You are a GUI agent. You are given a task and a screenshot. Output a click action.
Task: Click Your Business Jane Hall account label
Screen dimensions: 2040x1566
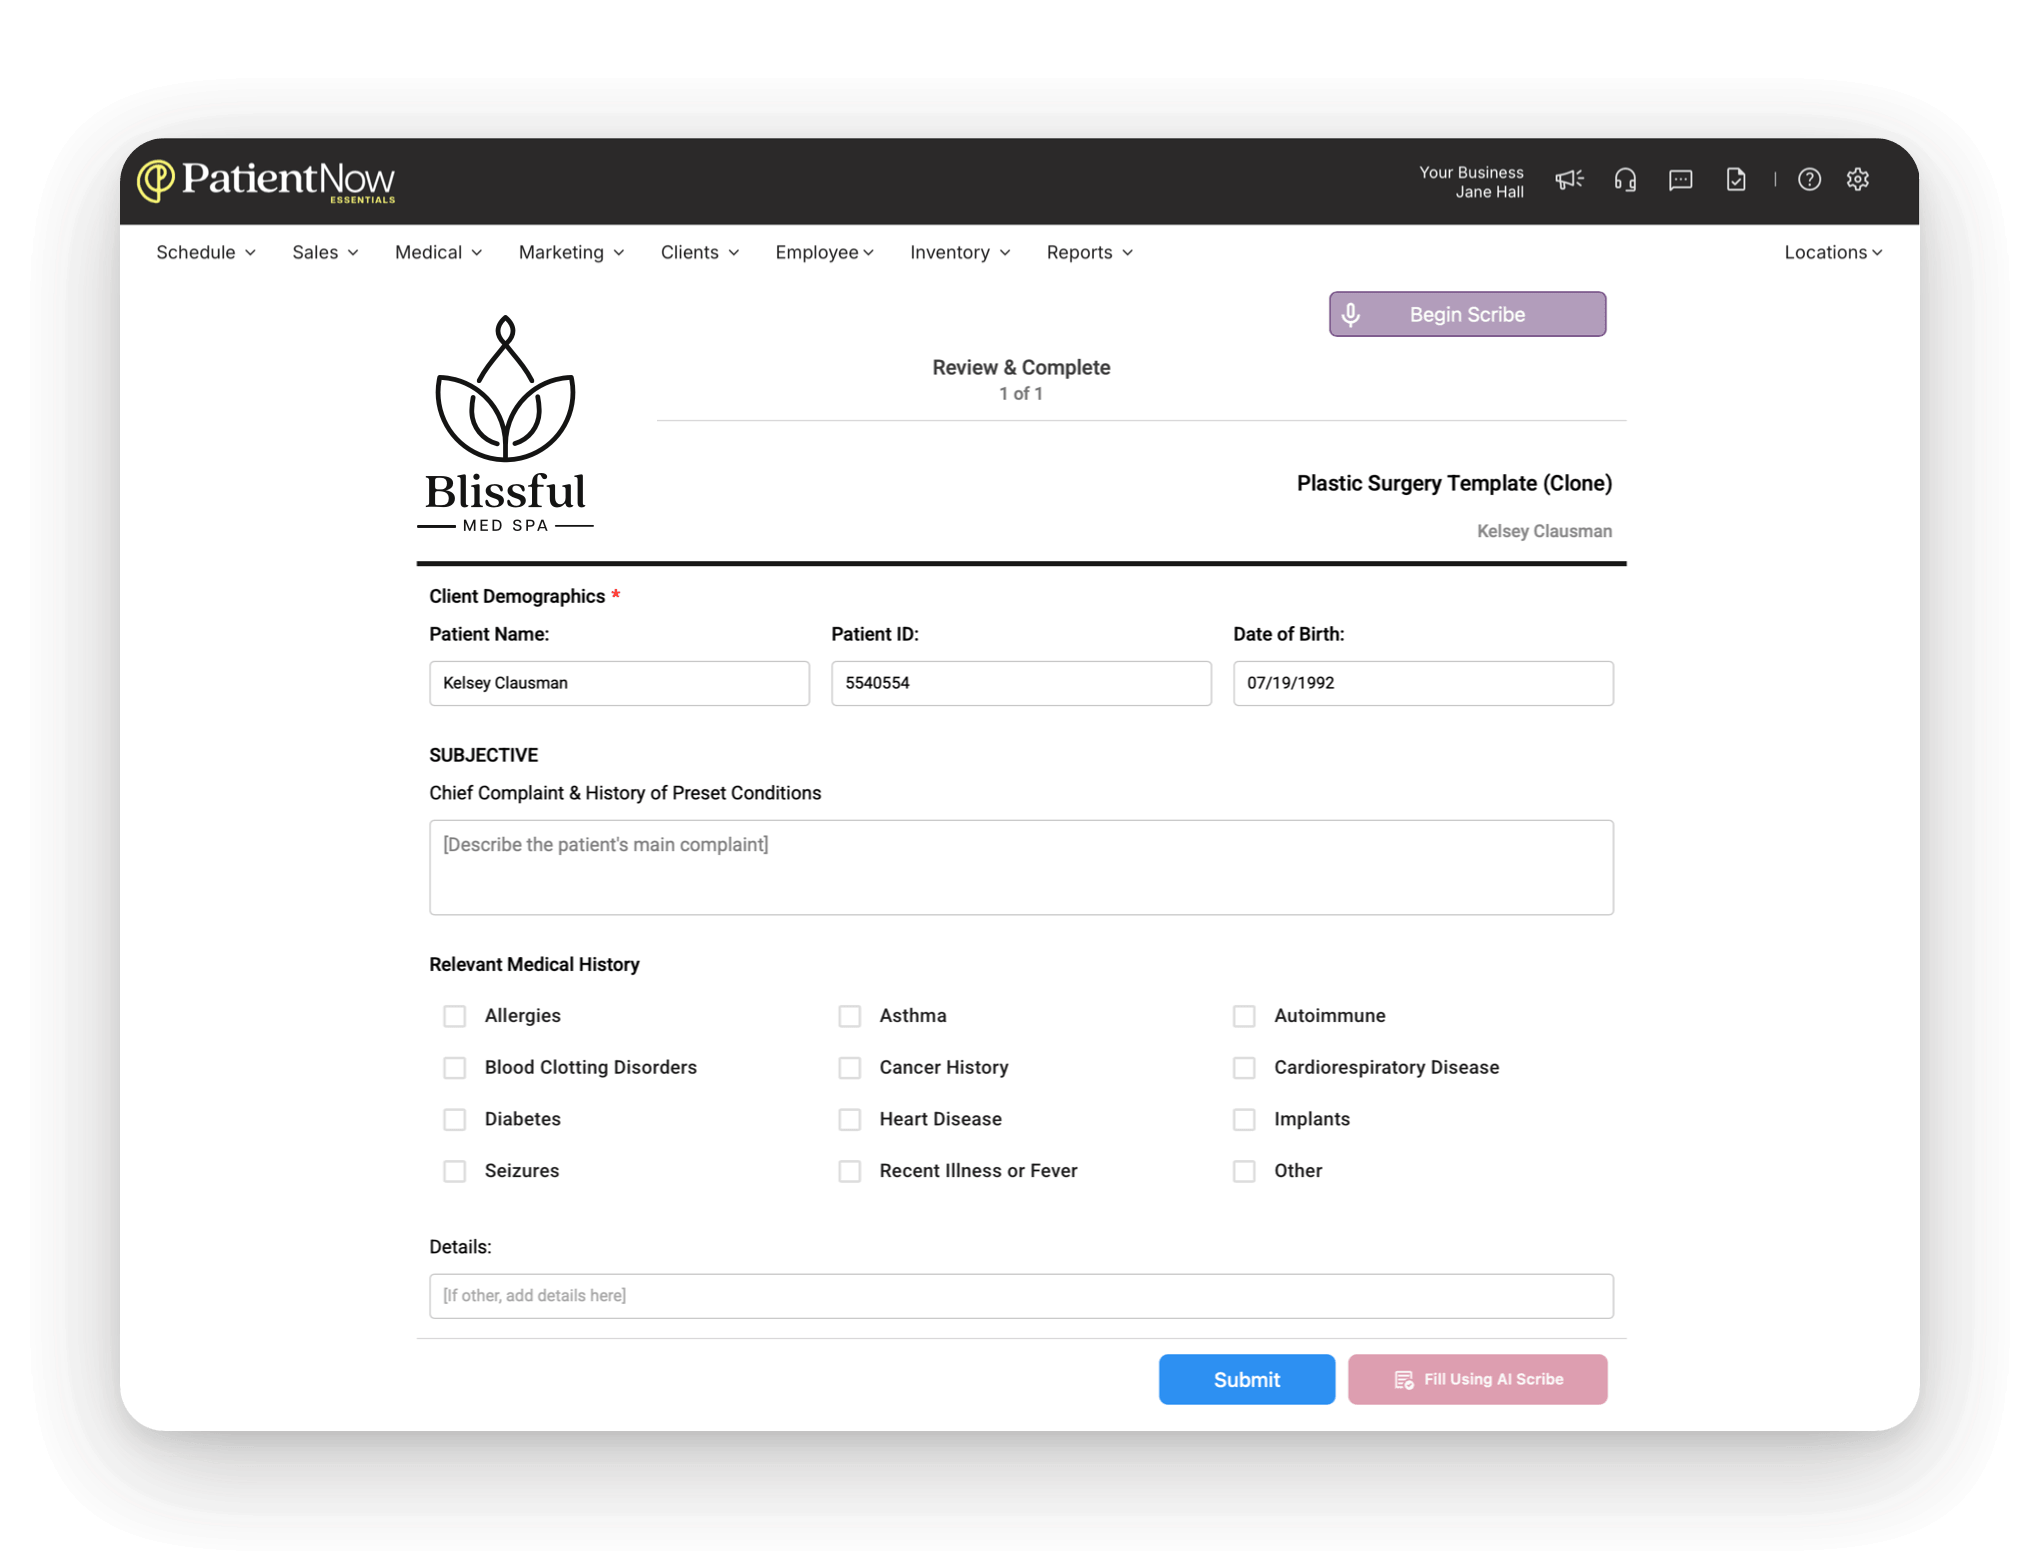click(x=1471, y=182)
